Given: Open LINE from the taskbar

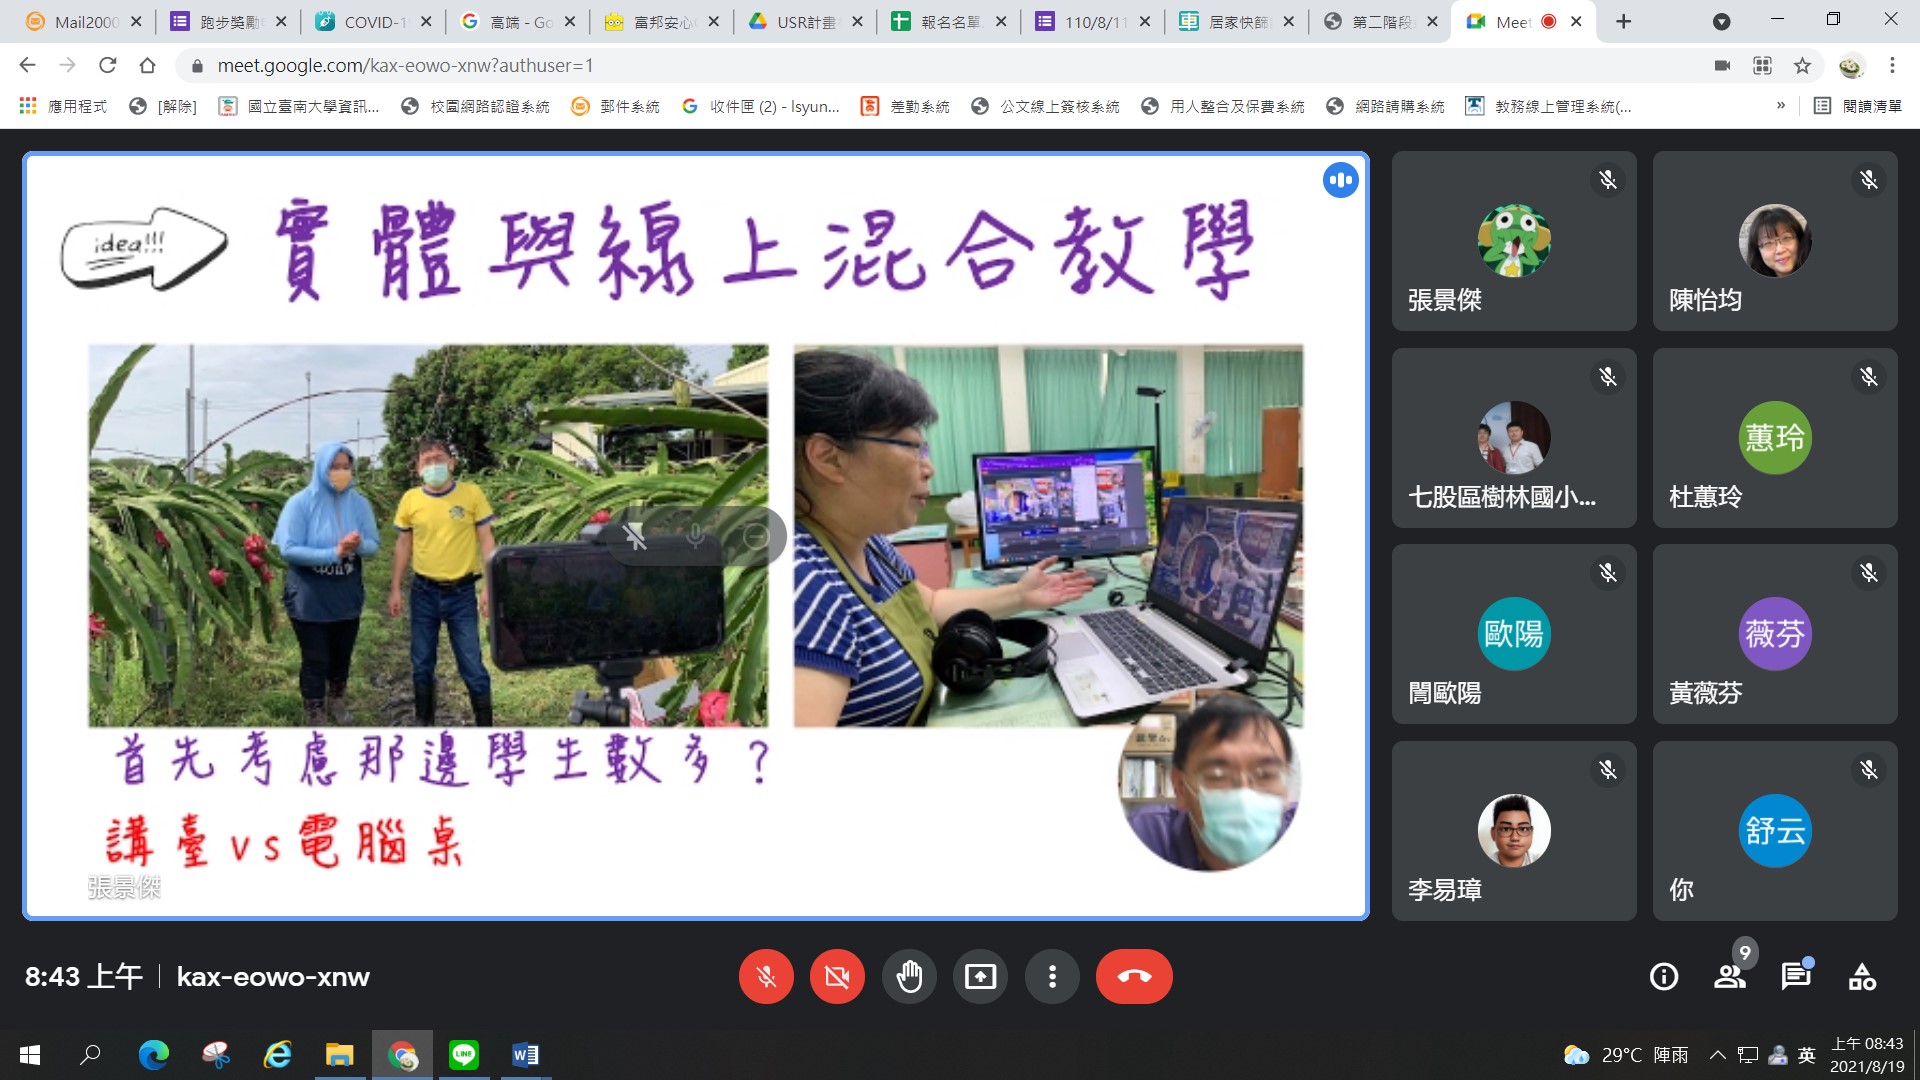Looking at the screenshot, I should [464, 1055].
